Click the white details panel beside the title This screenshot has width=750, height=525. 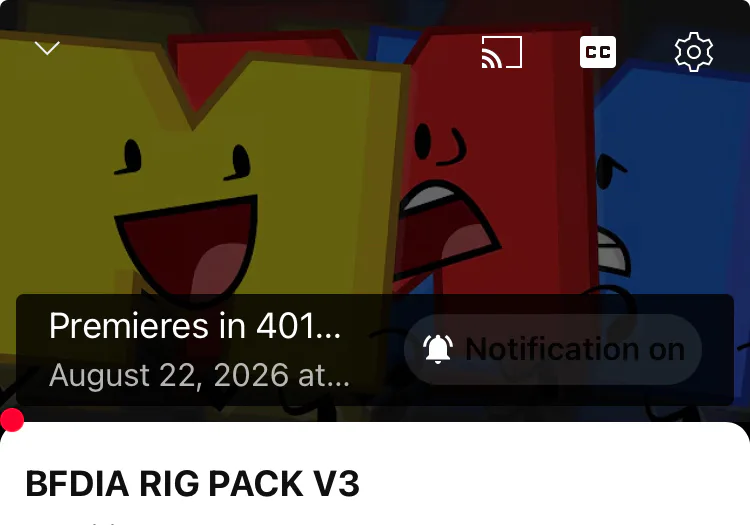pos(550,483)
